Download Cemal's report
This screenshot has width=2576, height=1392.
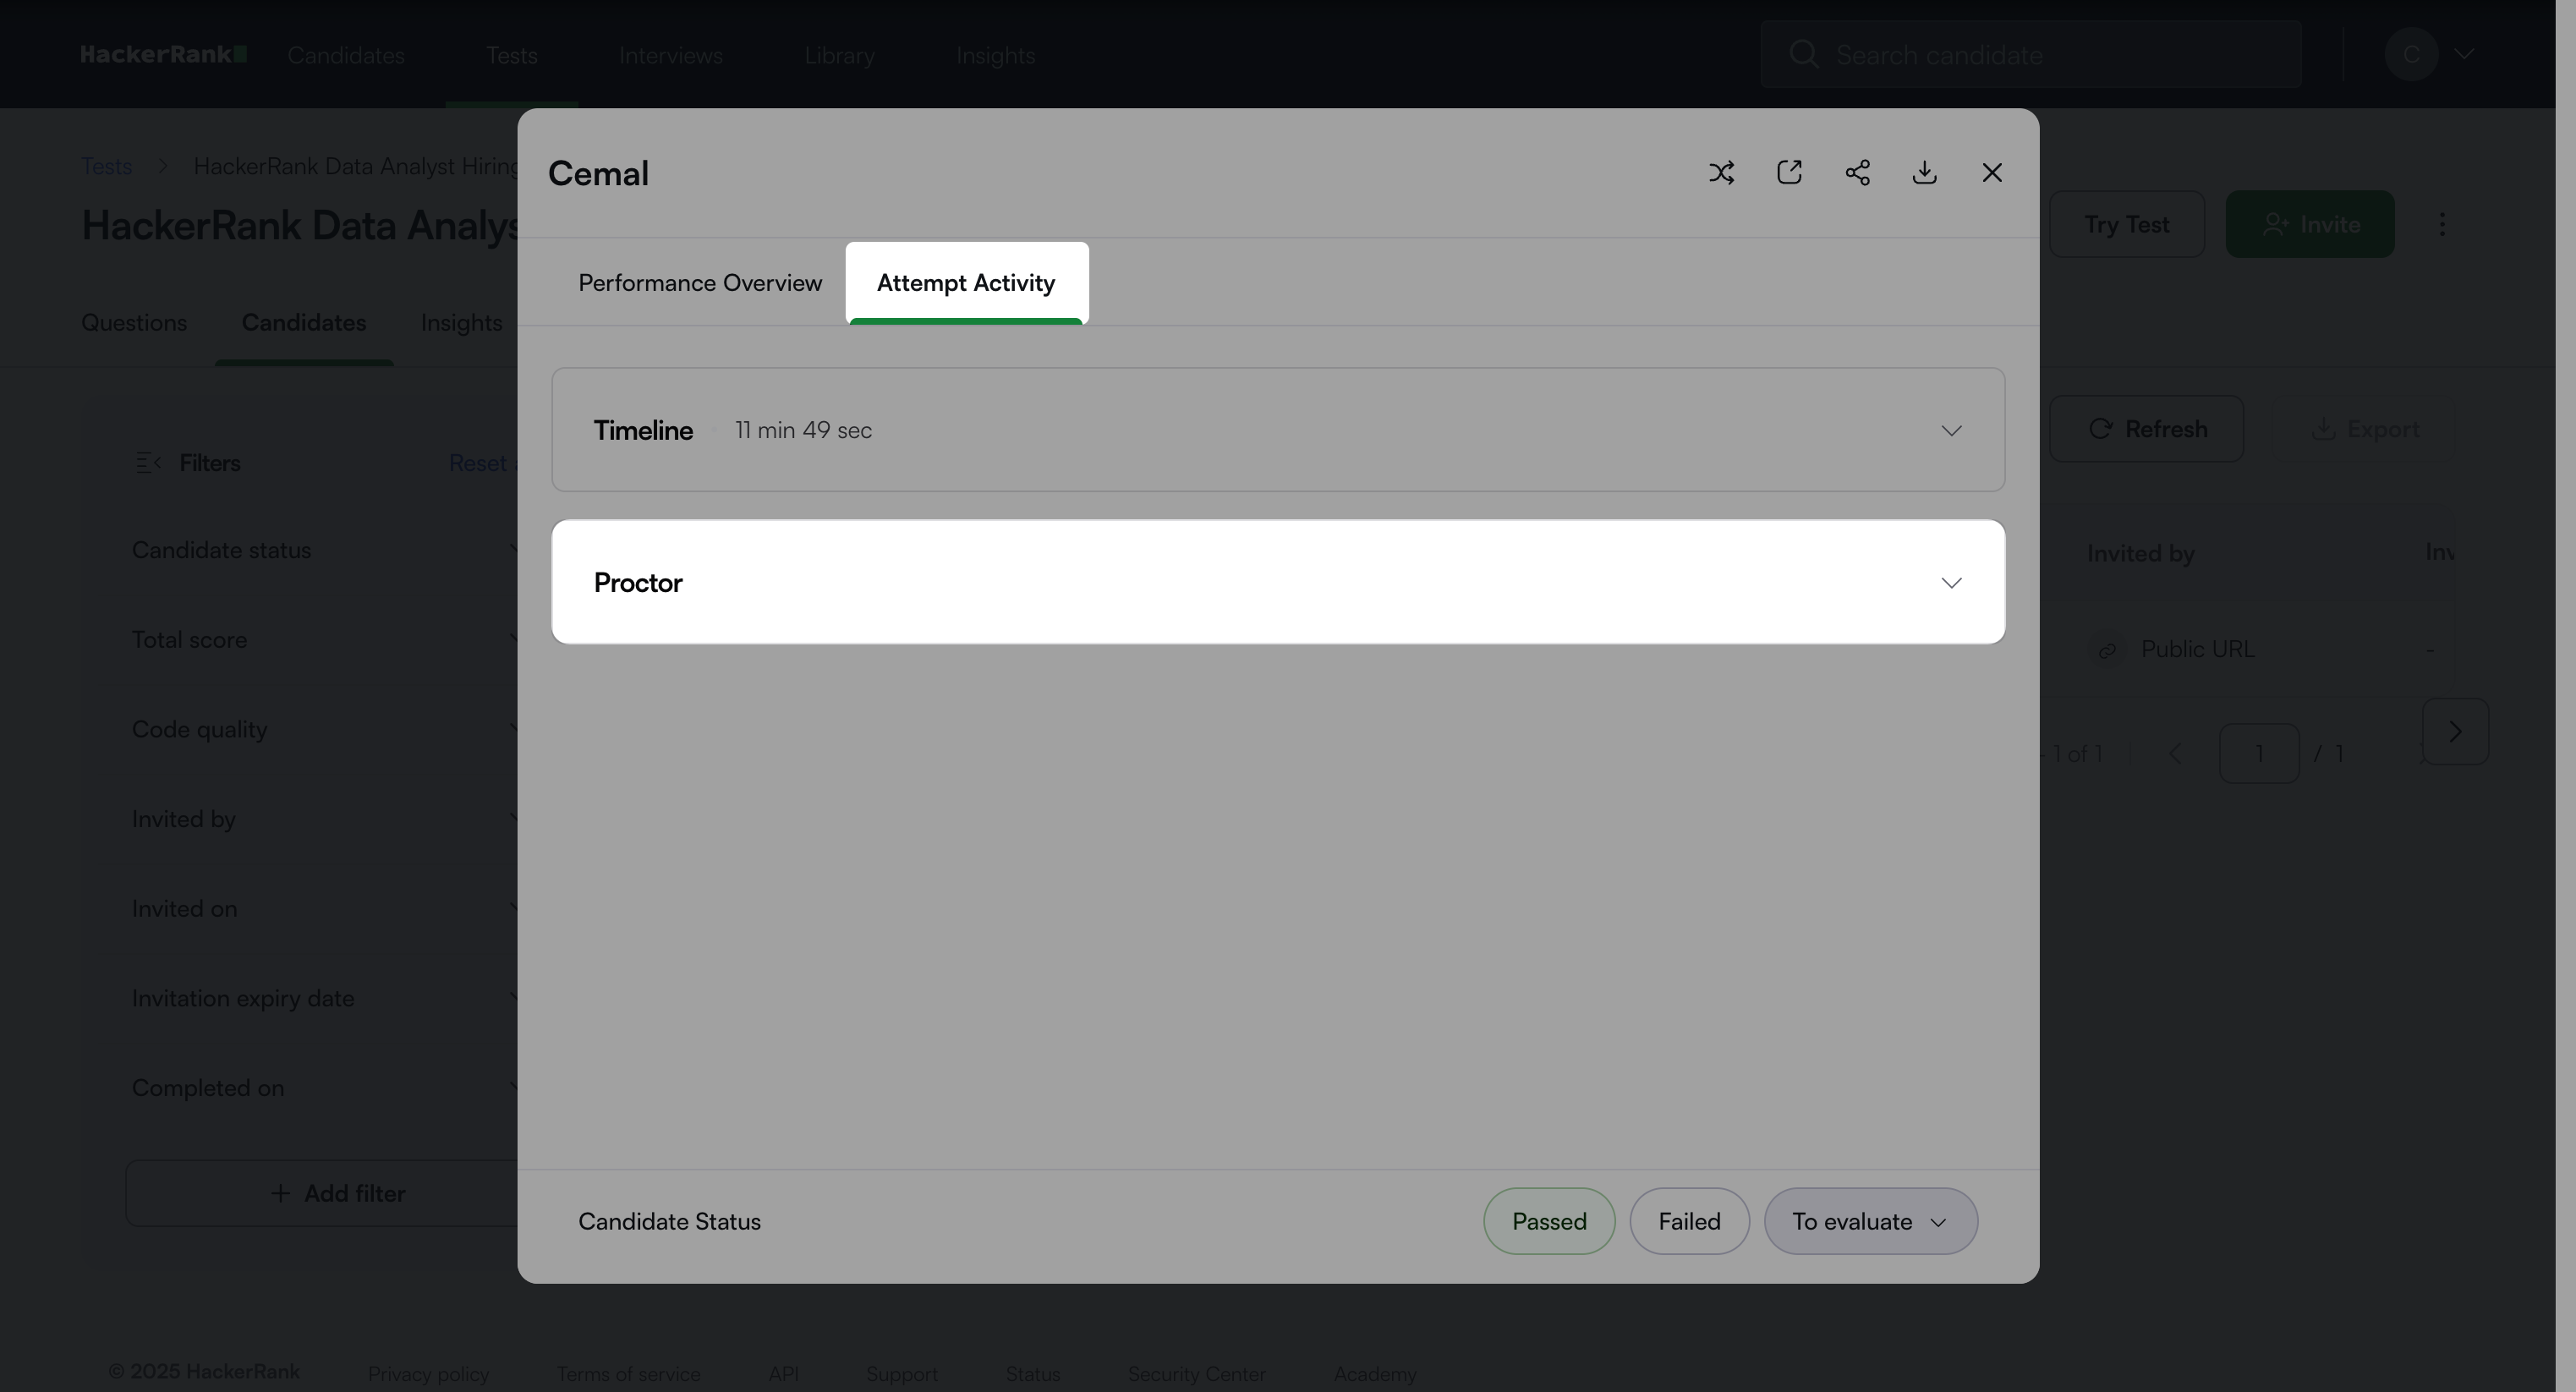point(1924,173)
